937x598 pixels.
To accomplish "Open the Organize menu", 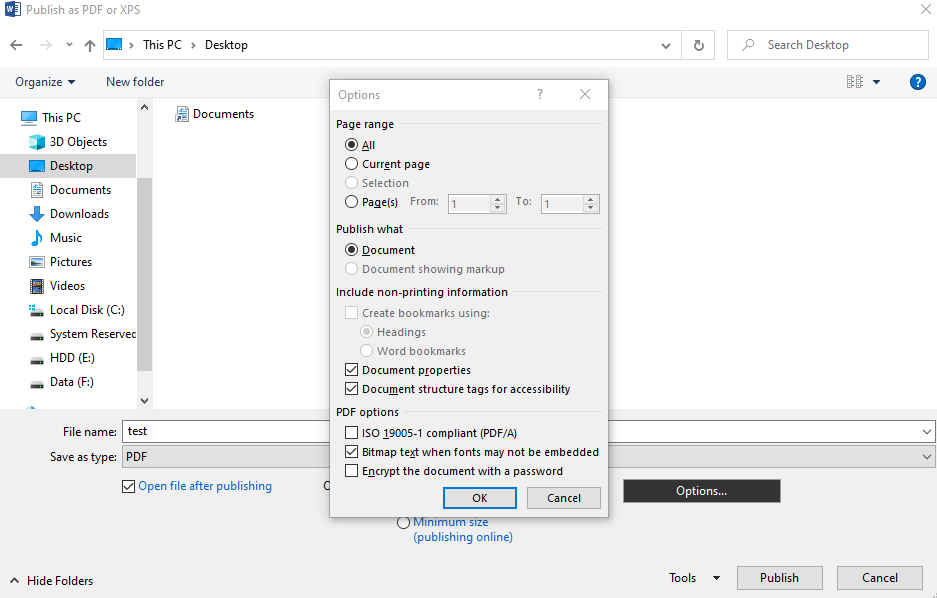I will 40,81.
